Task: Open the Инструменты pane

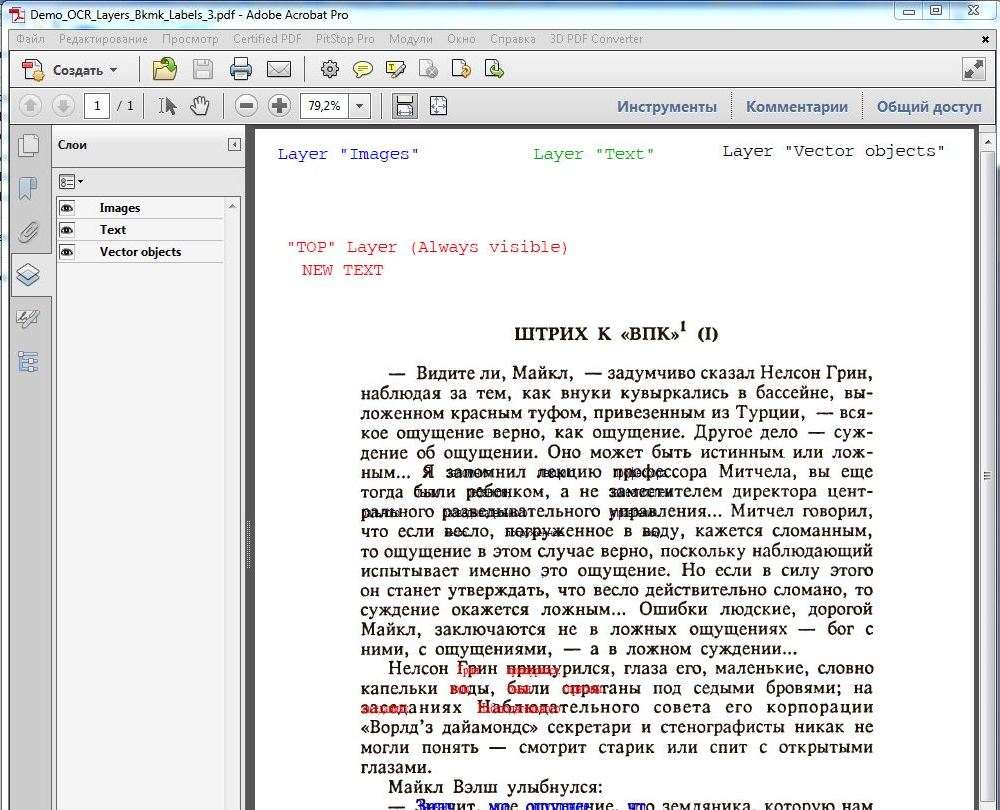Action: pyautogui.click(x=666, y=107)
